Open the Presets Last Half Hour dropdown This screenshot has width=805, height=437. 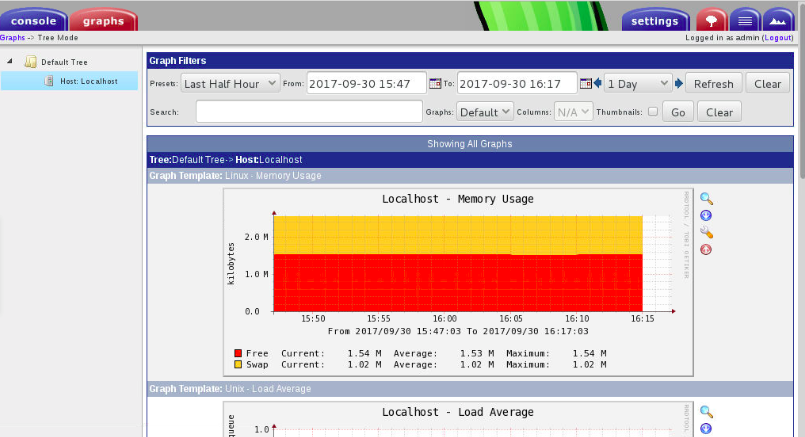(230, 84)
